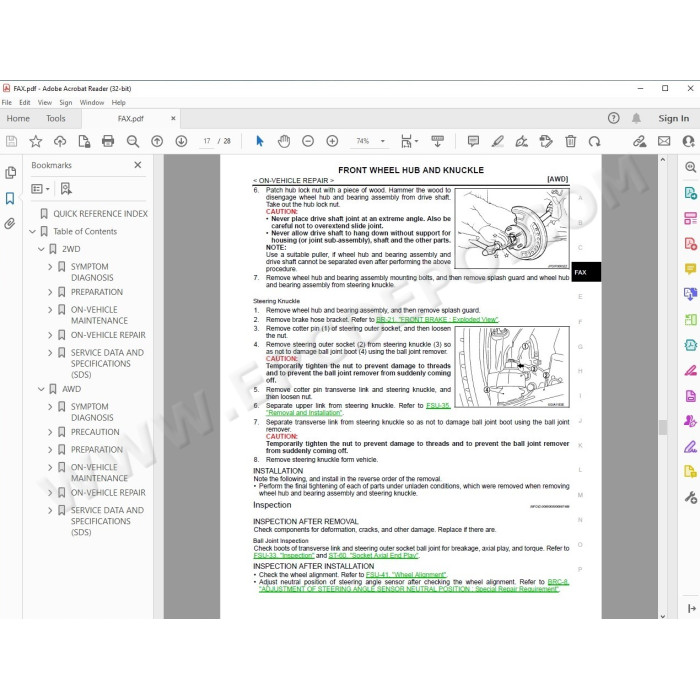The width and height of the screenshot is (700, 700).
Task: Open the FSU-33 Inspection link
Action: (x=283, y=555)
